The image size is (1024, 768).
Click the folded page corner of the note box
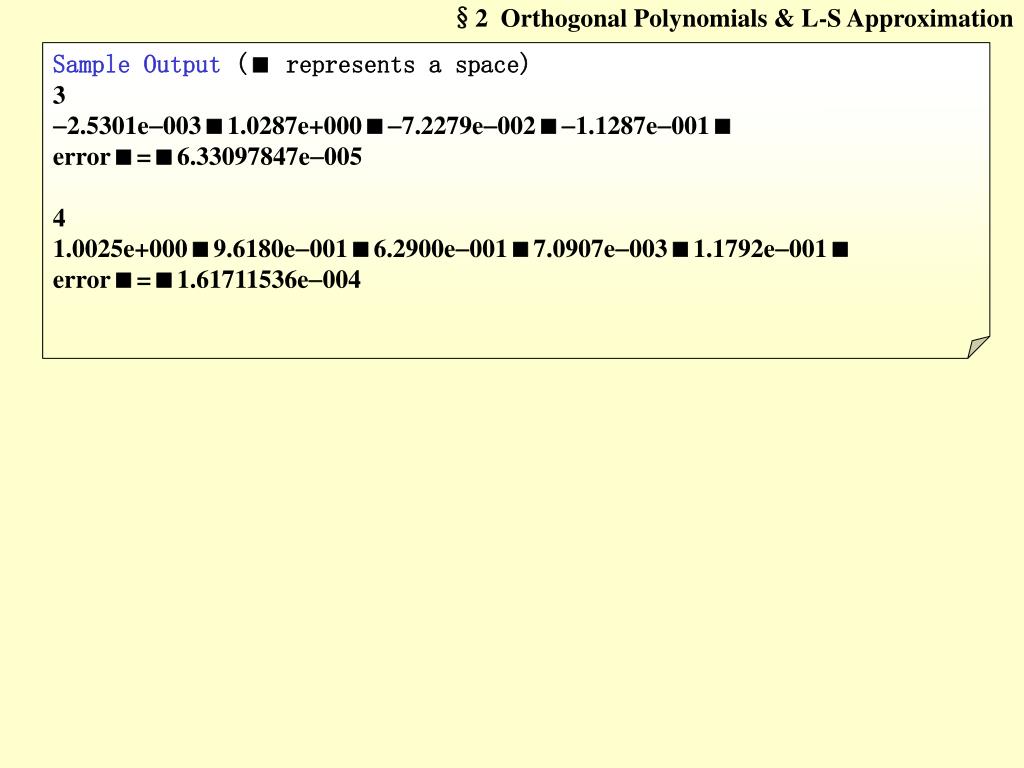point(978,347)
